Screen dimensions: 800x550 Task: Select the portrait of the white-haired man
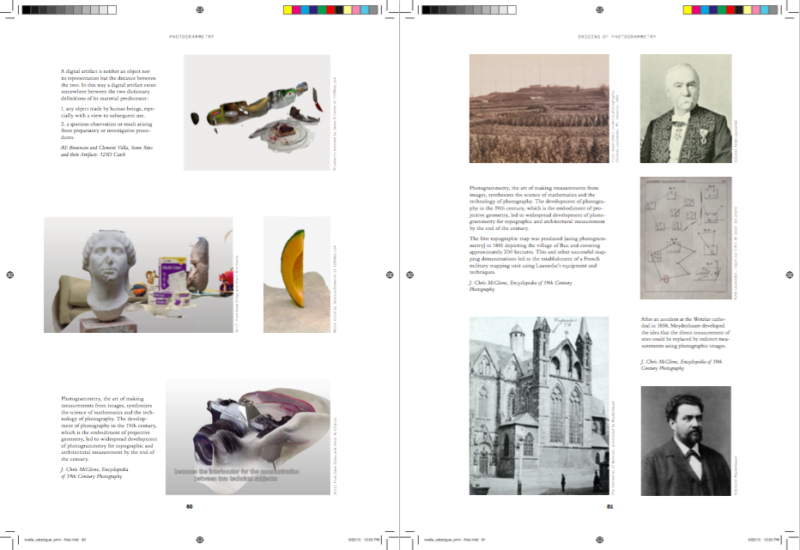point(686,109)
